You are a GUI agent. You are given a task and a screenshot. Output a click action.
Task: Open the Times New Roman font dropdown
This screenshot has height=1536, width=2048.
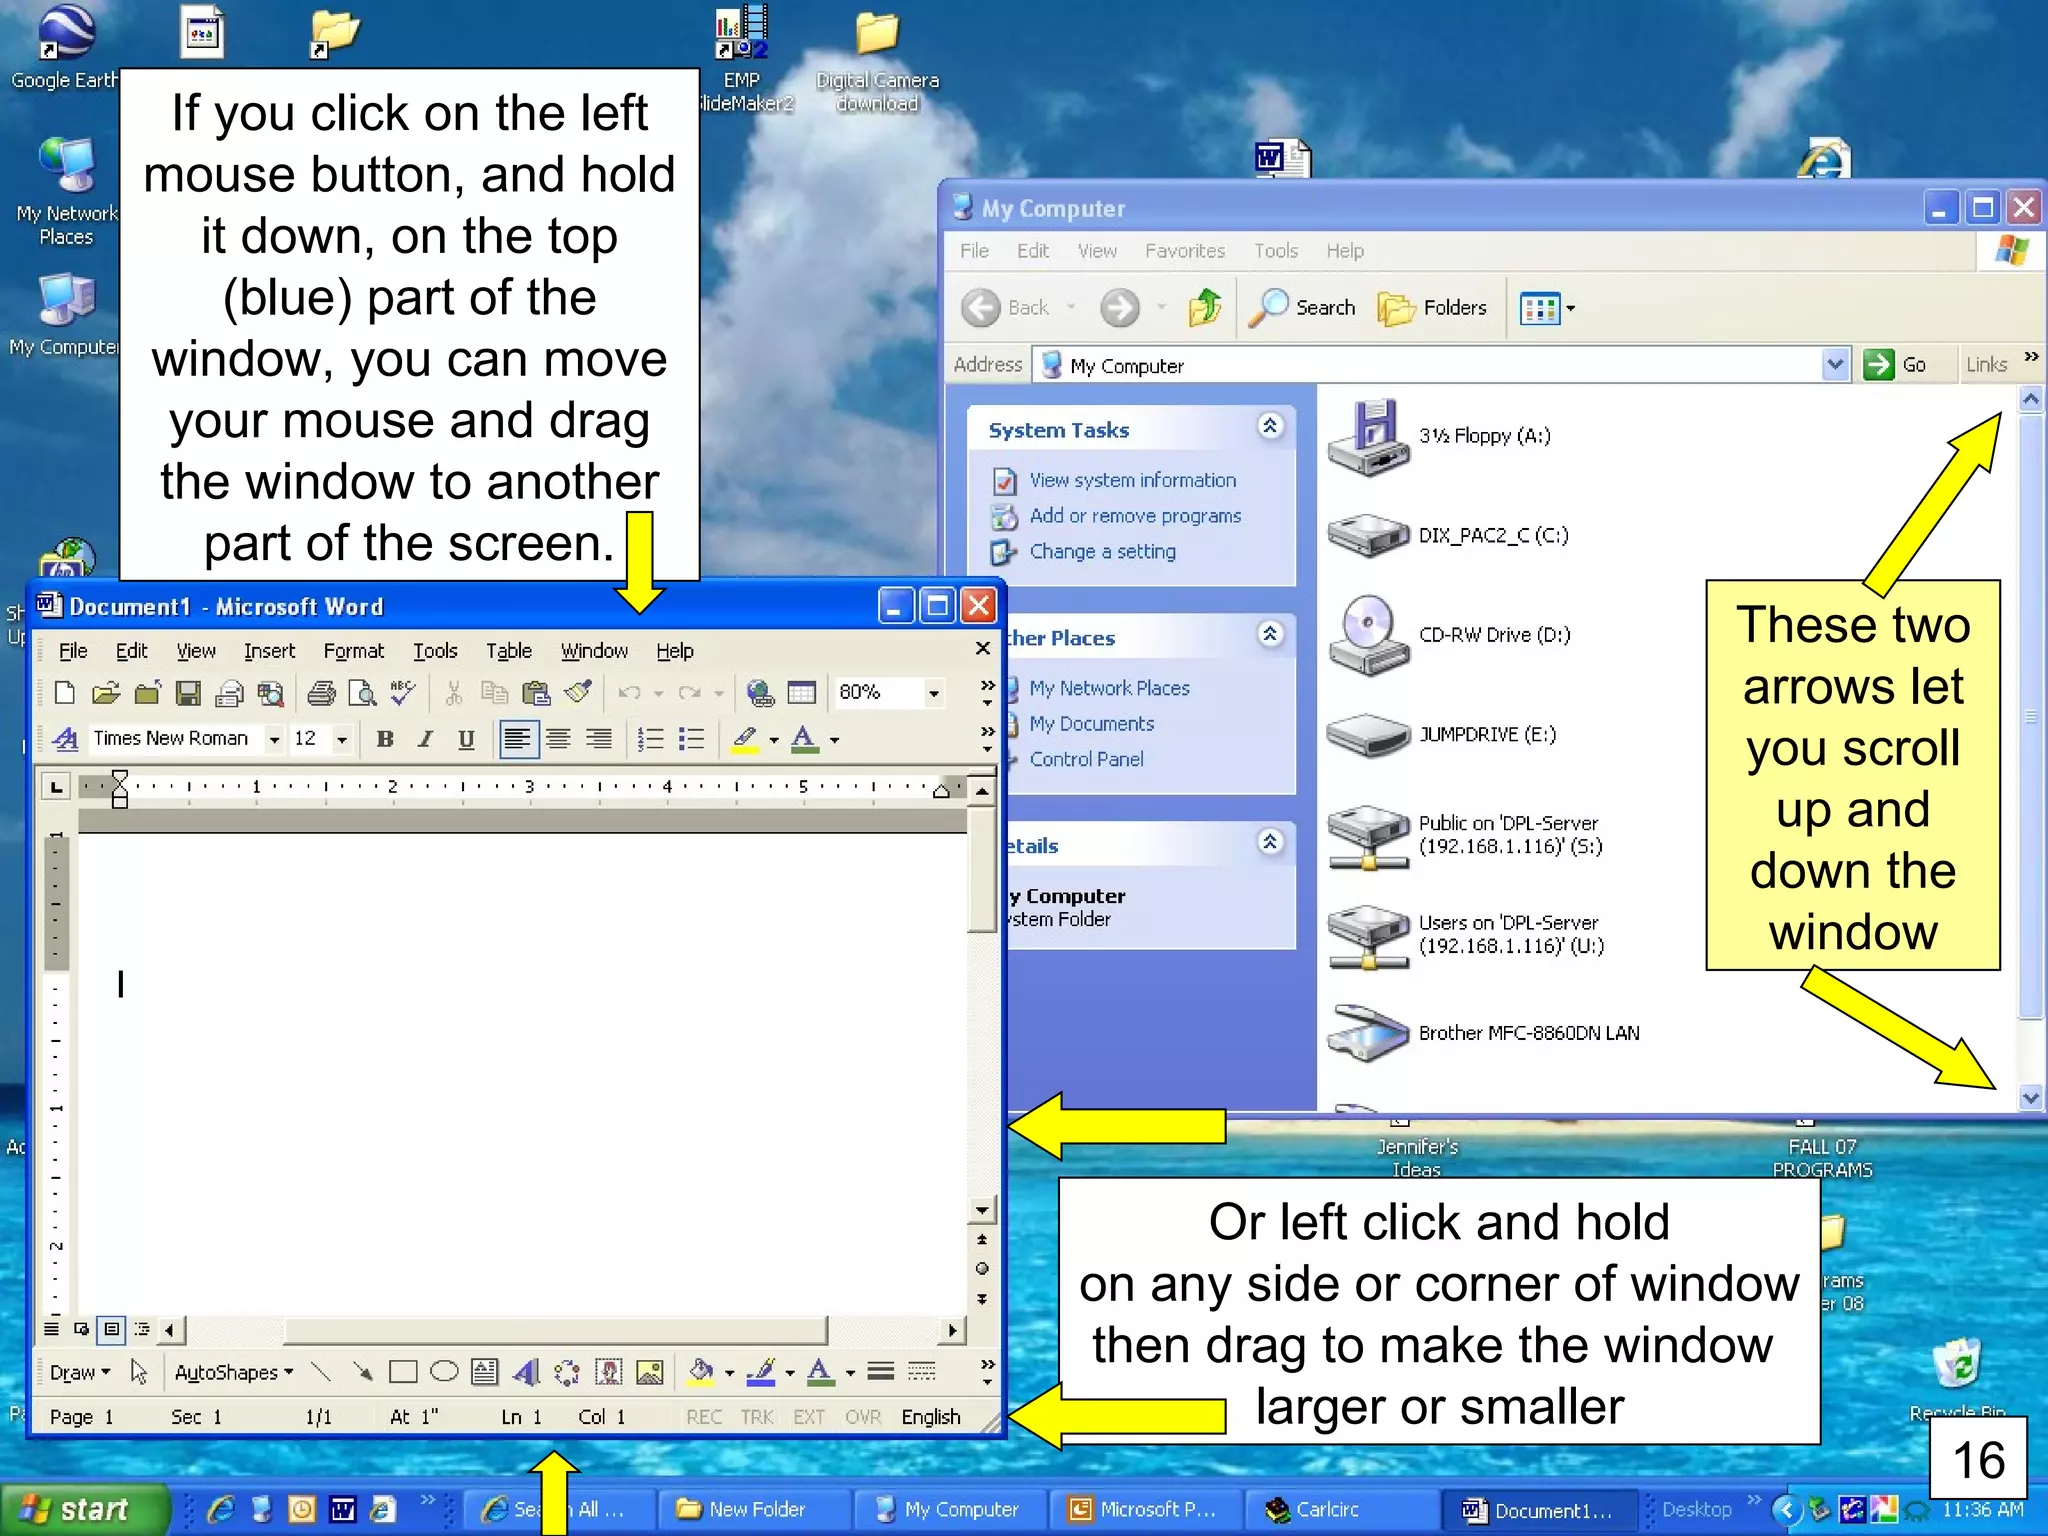pyautogui.click(x=274, y=739)
